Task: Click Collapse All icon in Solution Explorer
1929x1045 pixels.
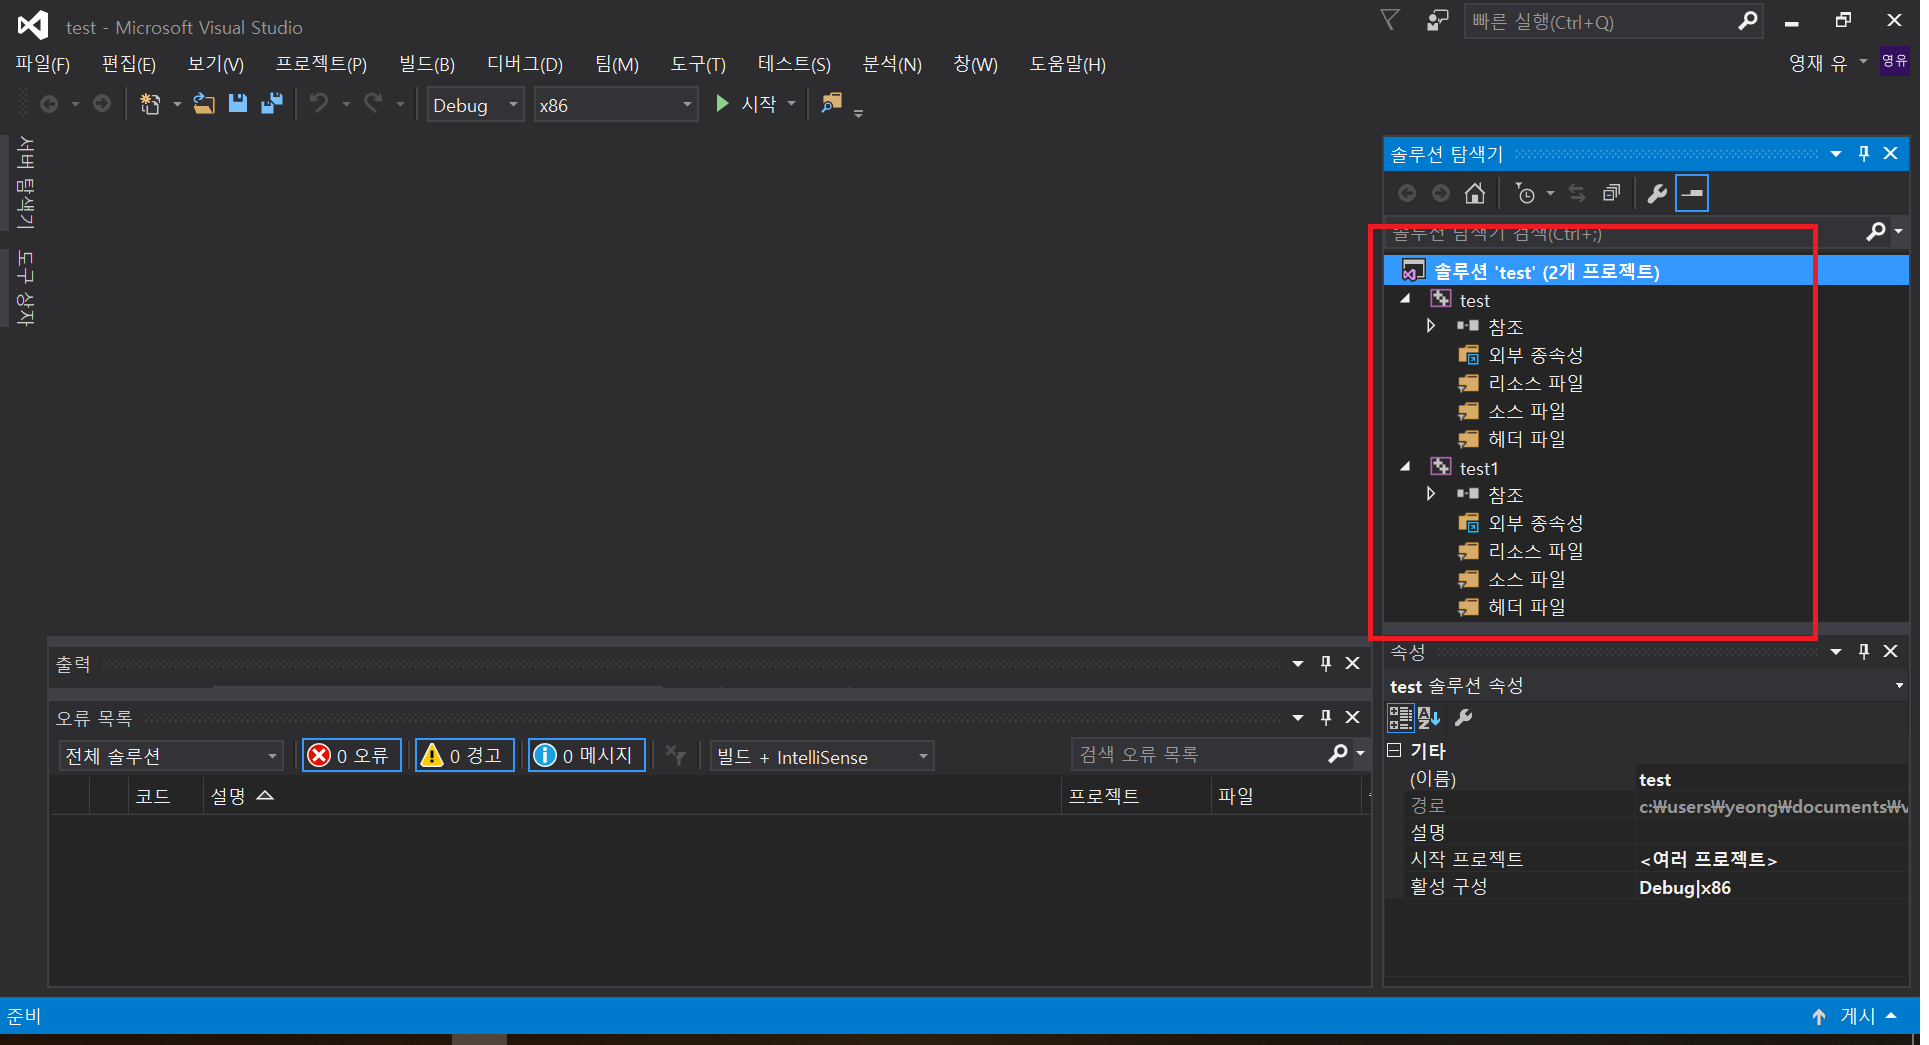Action: tap(1611, 194)
